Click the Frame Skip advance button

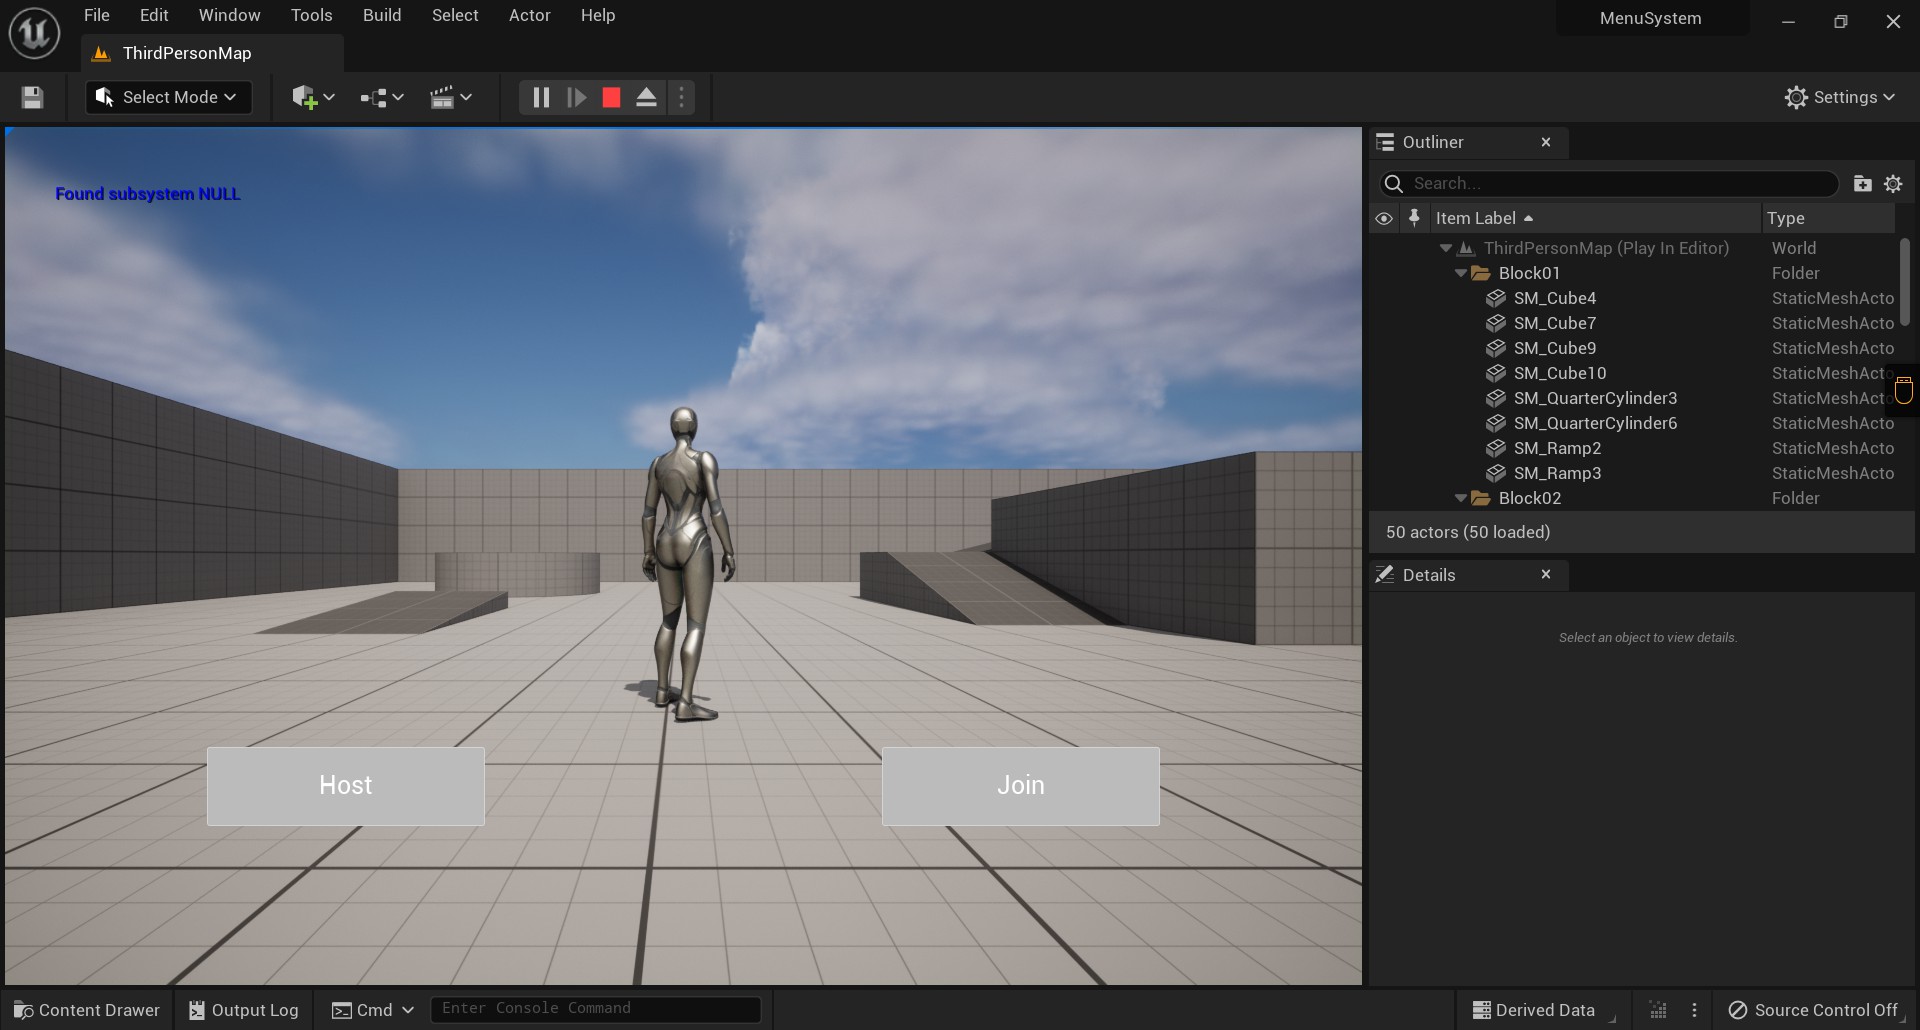click(576, 97)
